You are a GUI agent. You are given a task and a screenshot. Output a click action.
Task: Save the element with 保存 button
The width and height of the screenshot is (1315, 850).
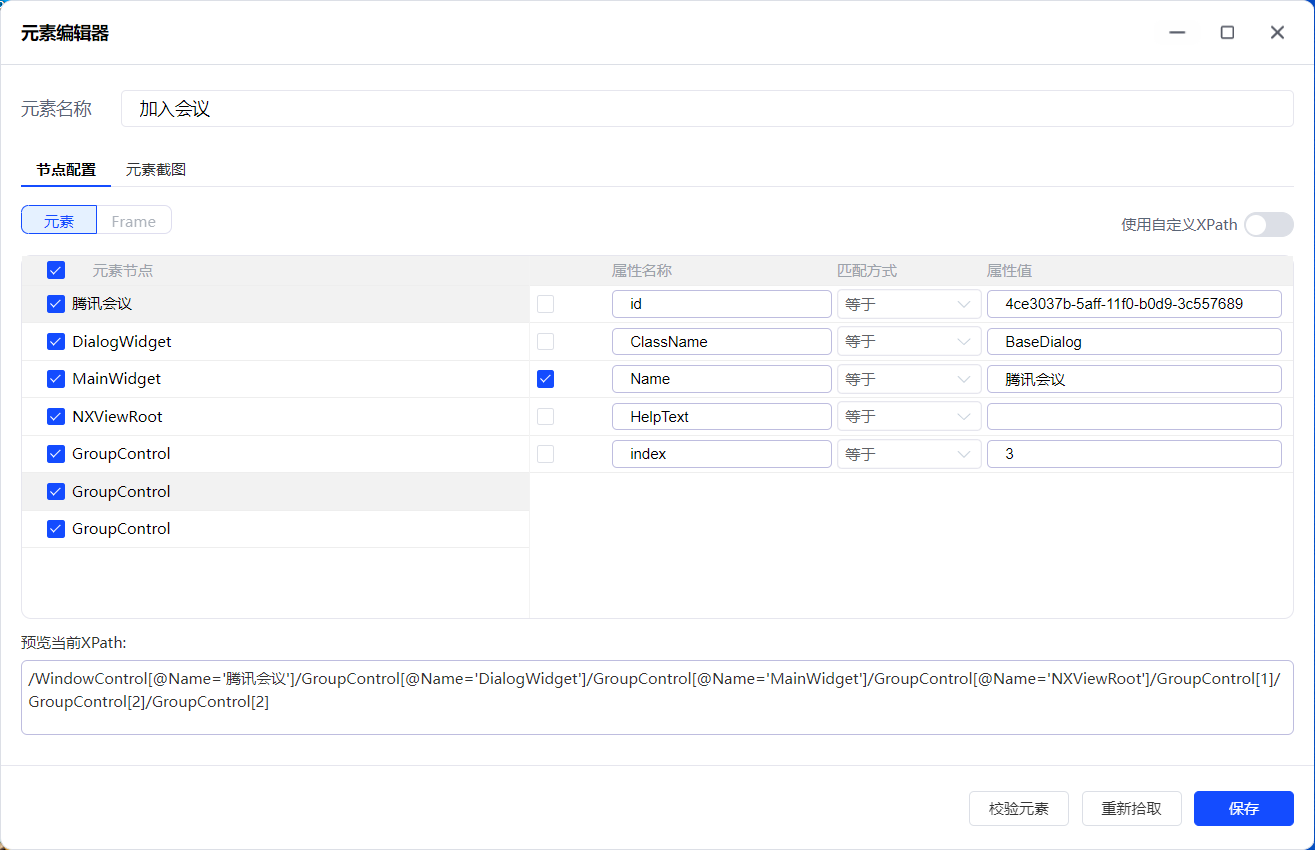tap(1243, 809)
